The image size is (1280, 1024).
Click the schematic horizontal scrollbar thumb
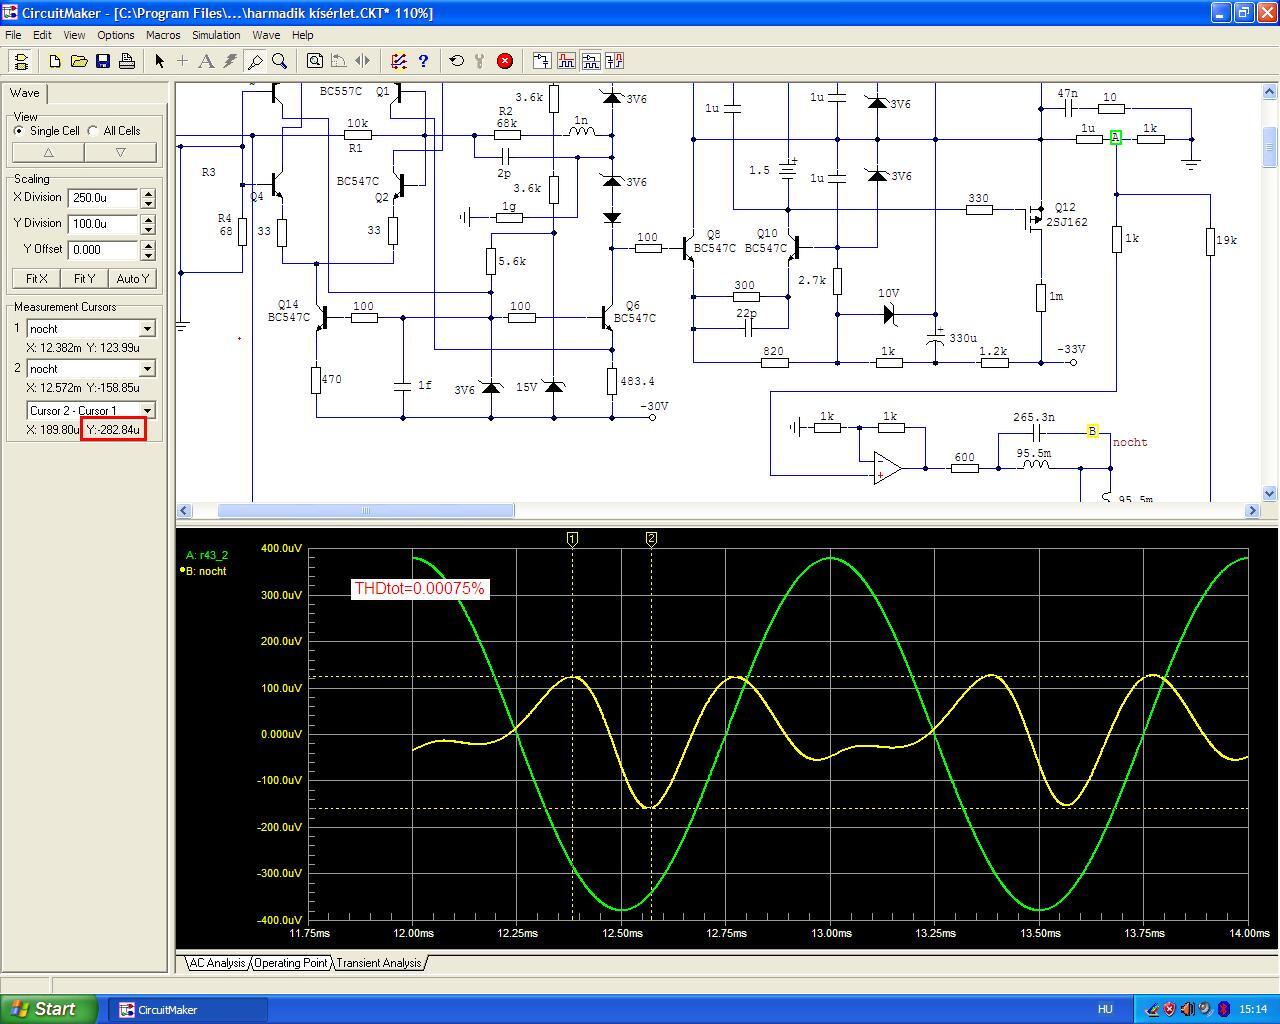(366, 511)
